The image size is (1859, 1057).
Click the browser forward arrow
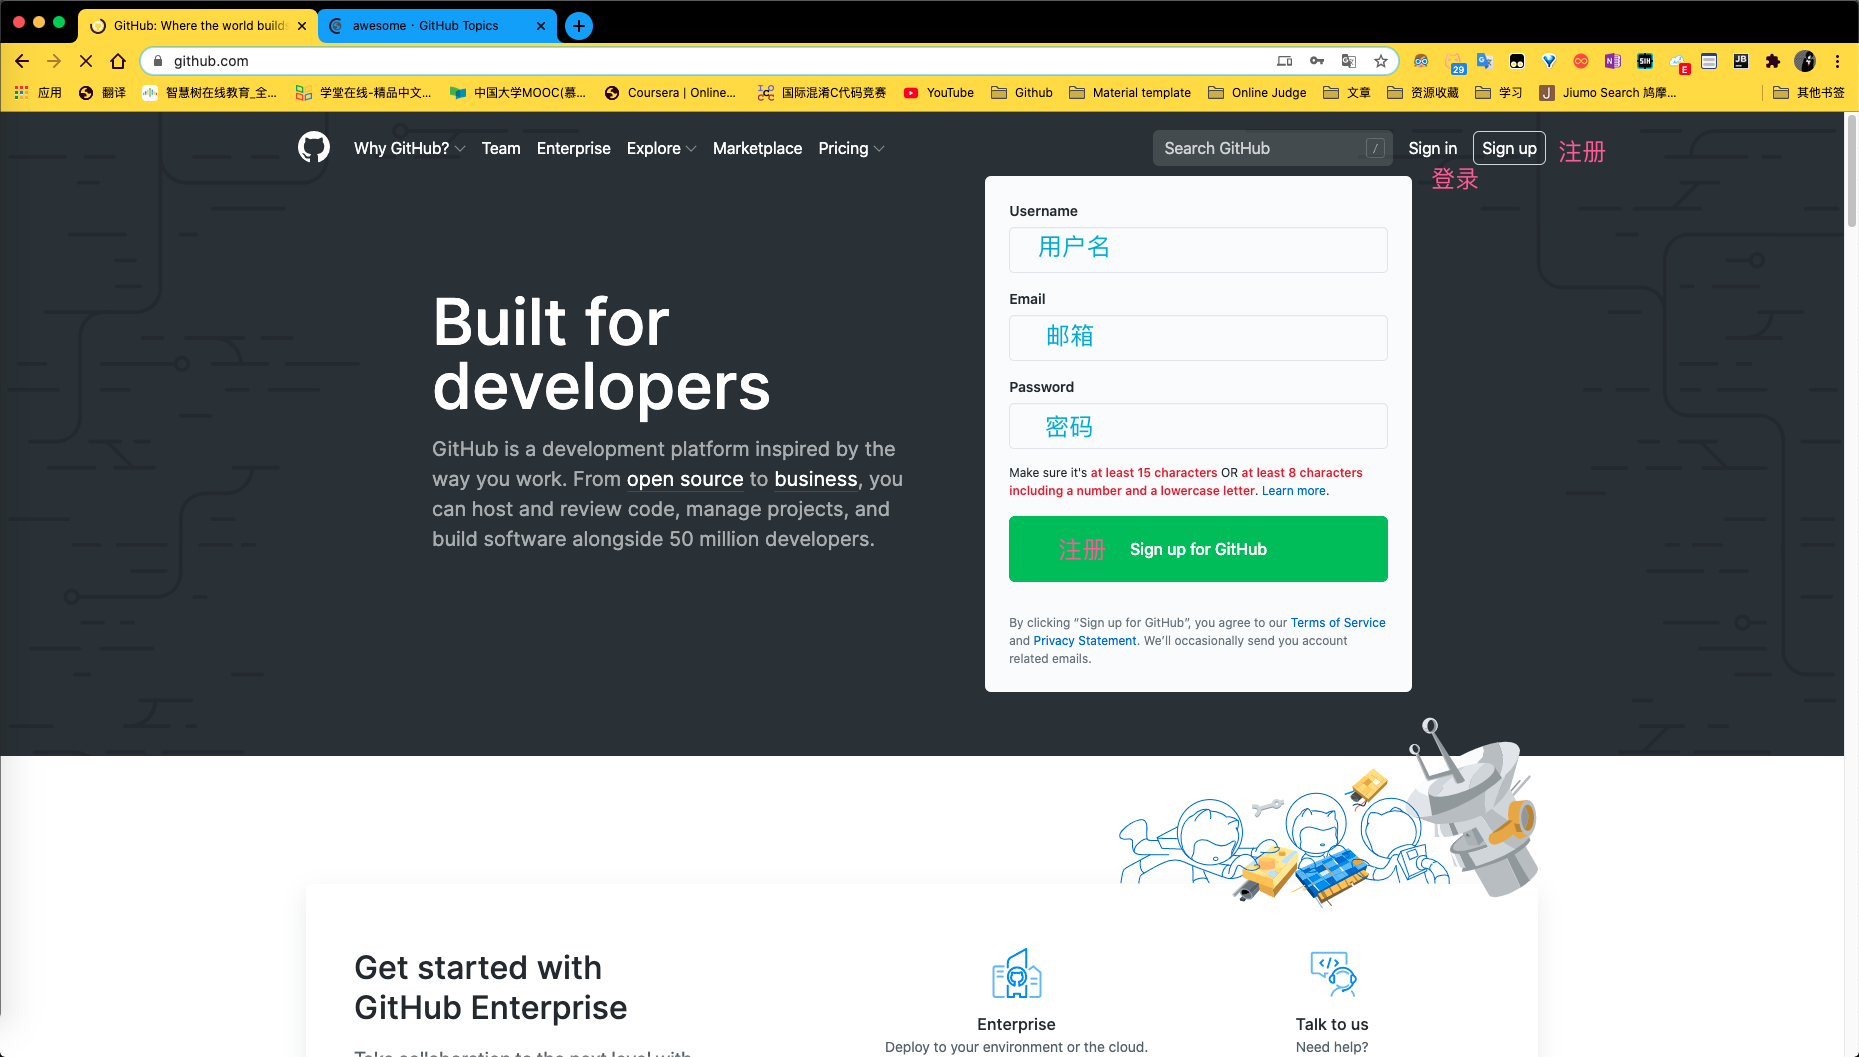tap(54, 61)
